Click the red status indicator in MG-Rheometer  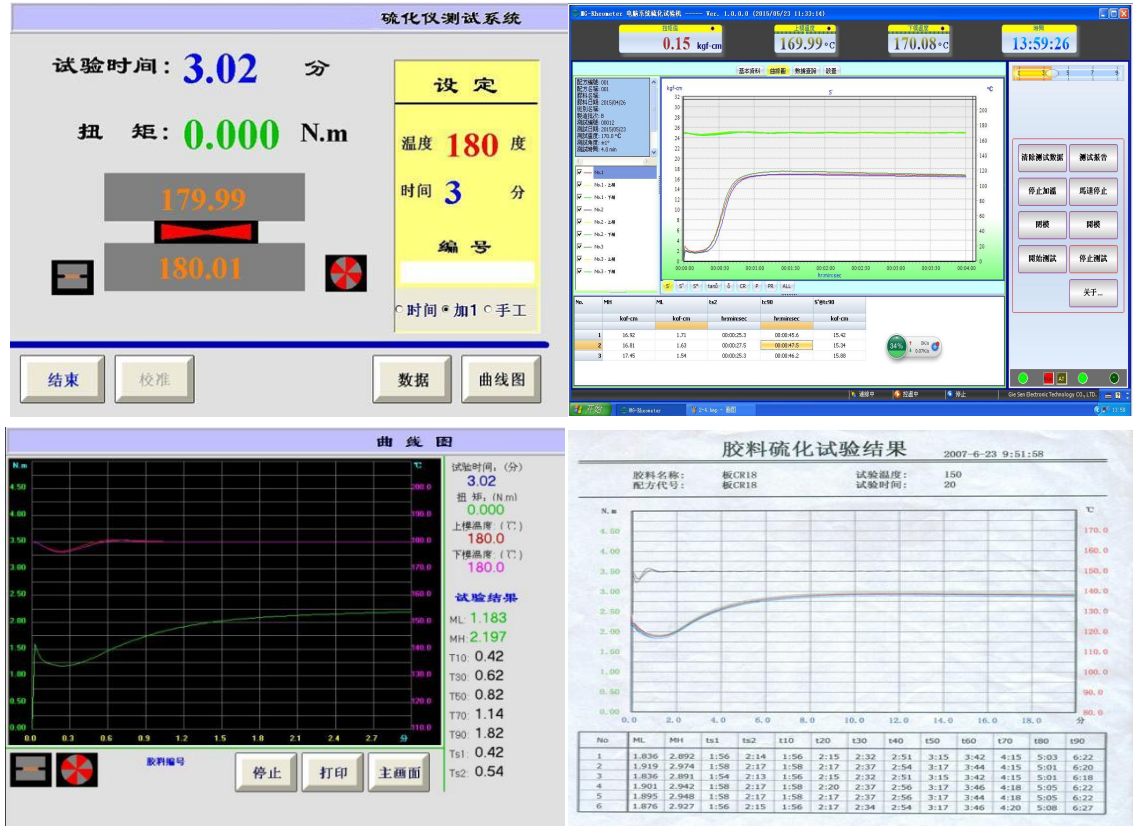(x=1048, y=378)
